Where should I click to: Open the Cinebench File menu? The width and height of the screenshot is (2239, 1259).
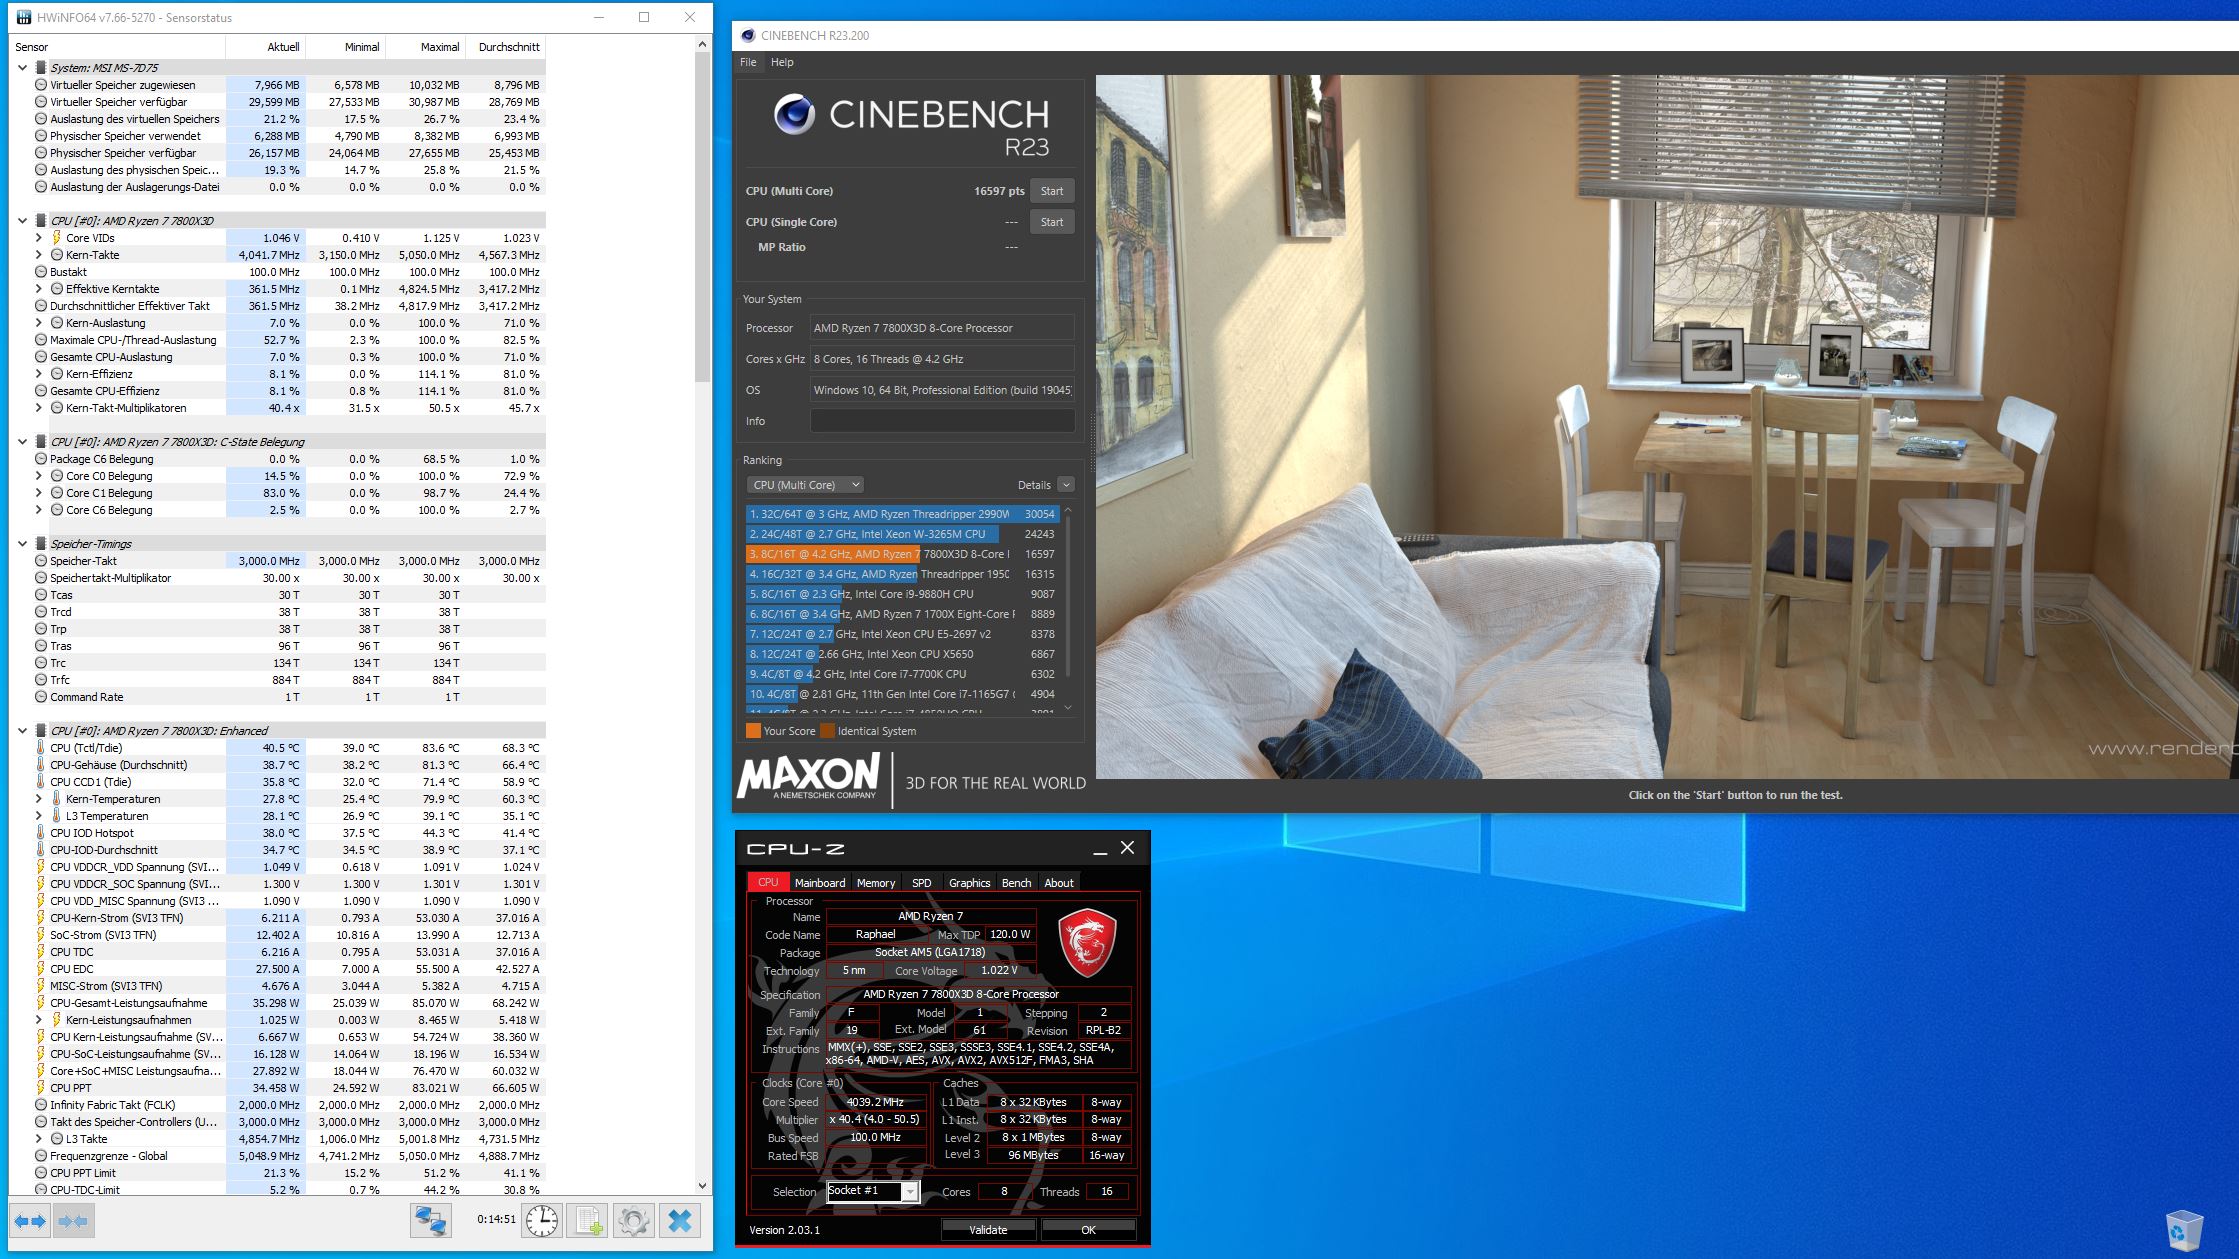pos(748,62)
